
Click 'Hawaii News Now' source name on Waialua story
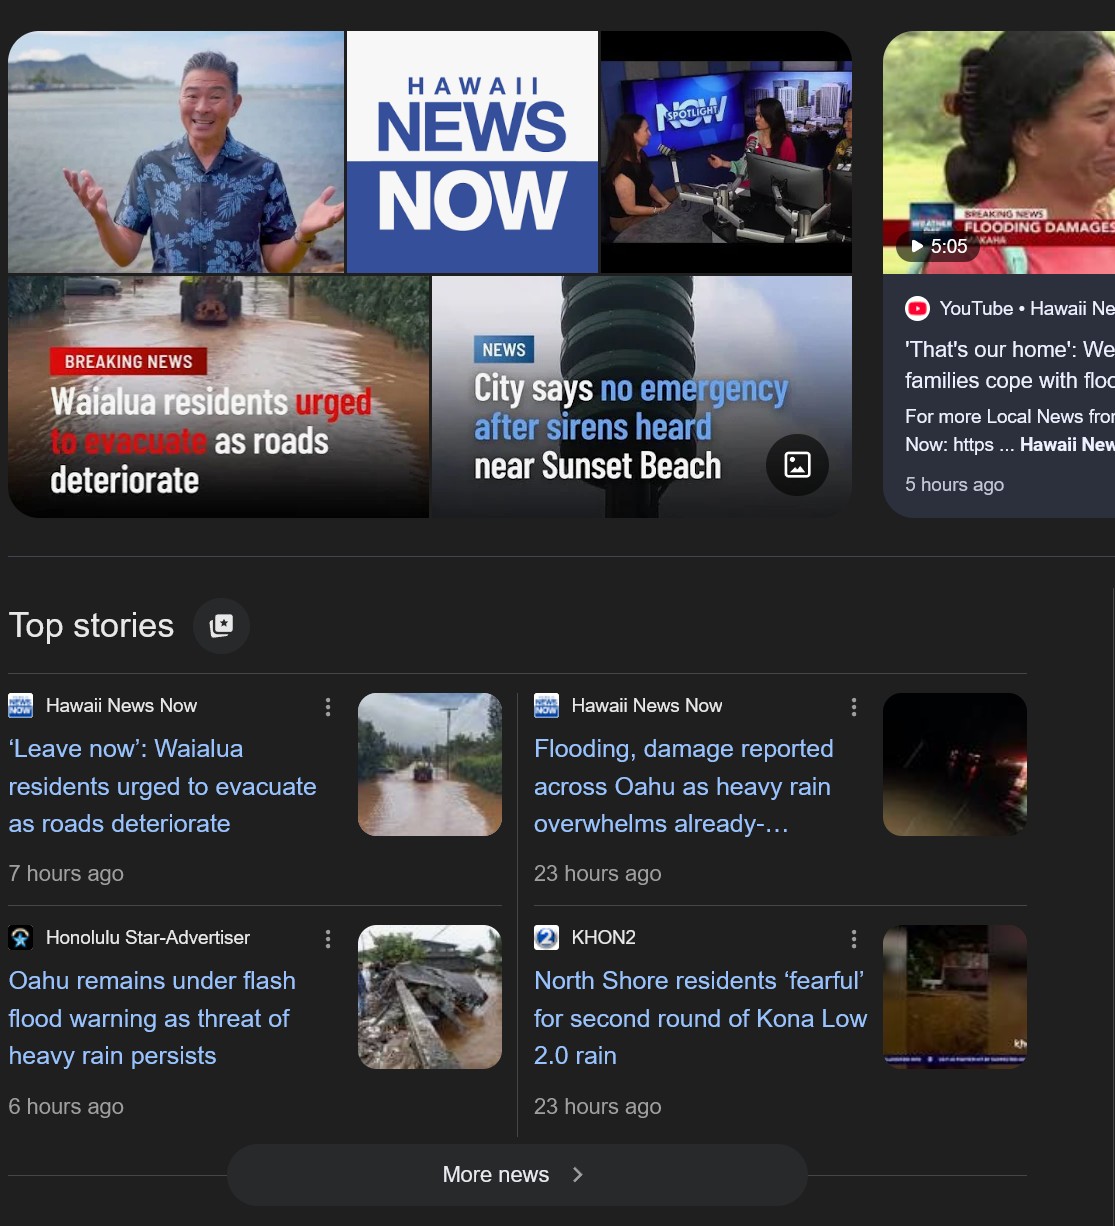[x=121, y=706]
